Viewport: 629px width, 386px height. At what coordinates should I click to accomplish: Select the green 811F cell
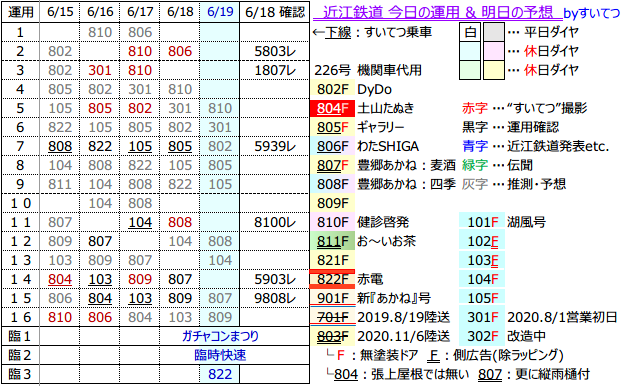[x=333, y=241]
